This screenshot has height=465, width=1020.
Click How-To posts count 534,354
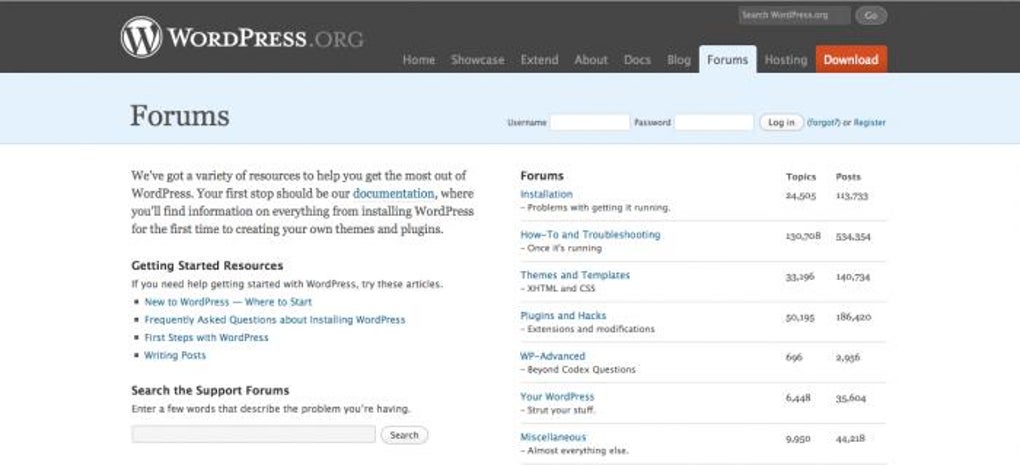tap(853, 237)
